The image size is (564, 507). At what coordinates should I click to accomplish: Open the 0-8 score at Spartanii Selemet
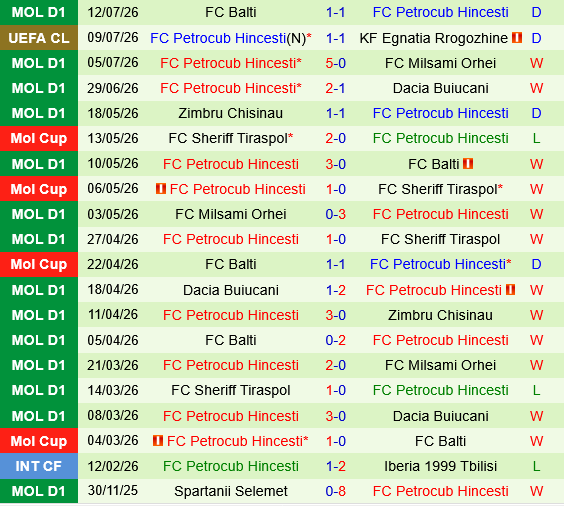(x=336, y=491)
